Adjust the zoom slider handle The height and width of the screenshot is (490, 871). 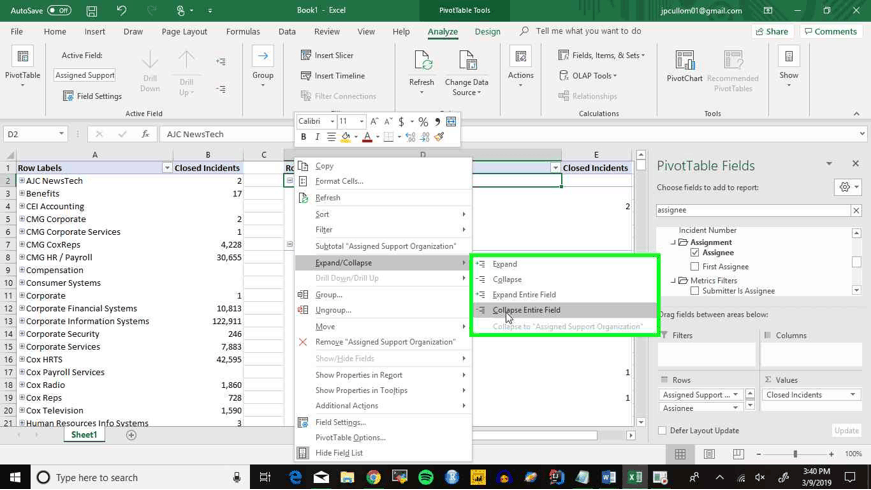pos(795,454)
